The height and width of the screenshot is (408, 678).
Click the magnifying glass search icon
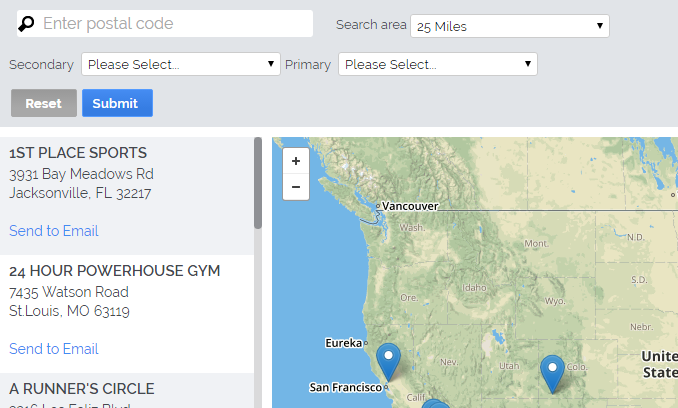click(26, 24)
